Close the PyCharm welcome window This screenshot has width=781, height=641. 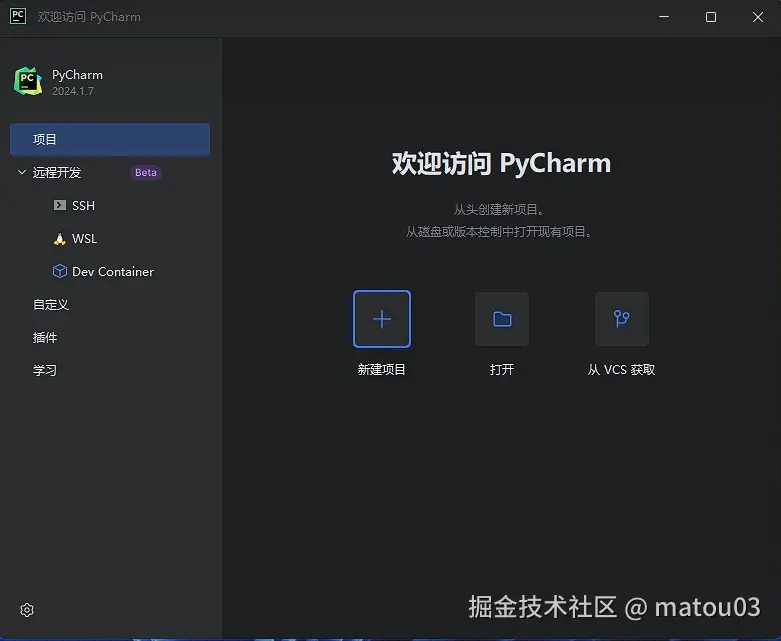[x=758, y=17]
